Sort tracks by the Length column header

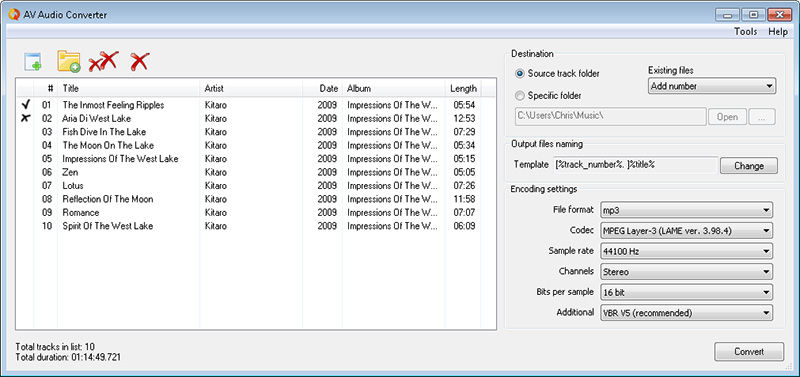(463, 88)
